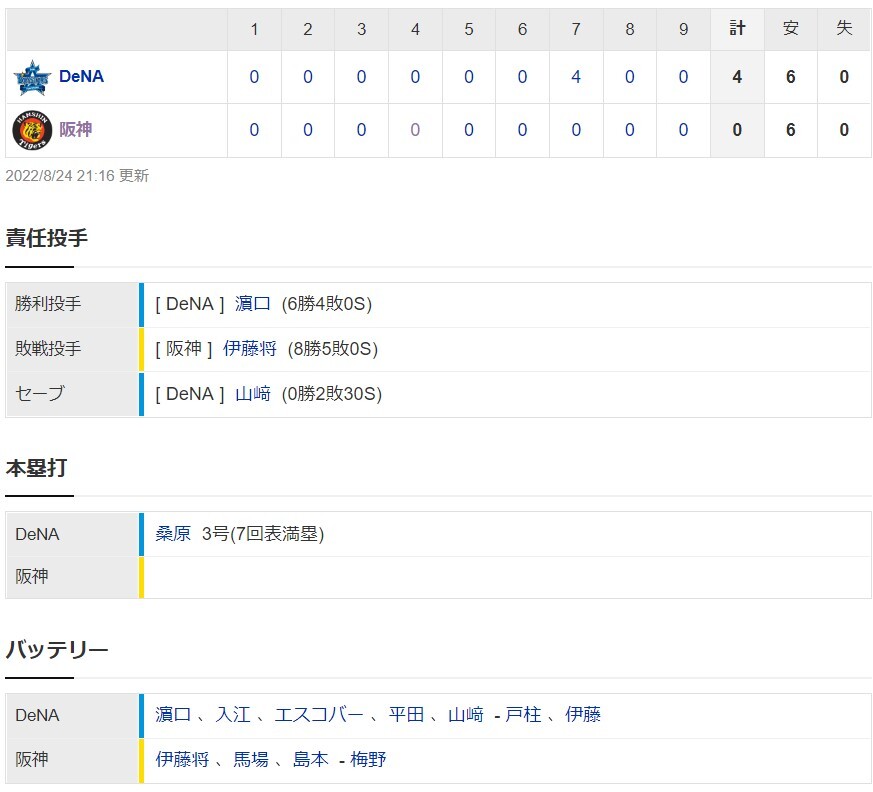Open catcher 戸柱's player page

point(523,715)
